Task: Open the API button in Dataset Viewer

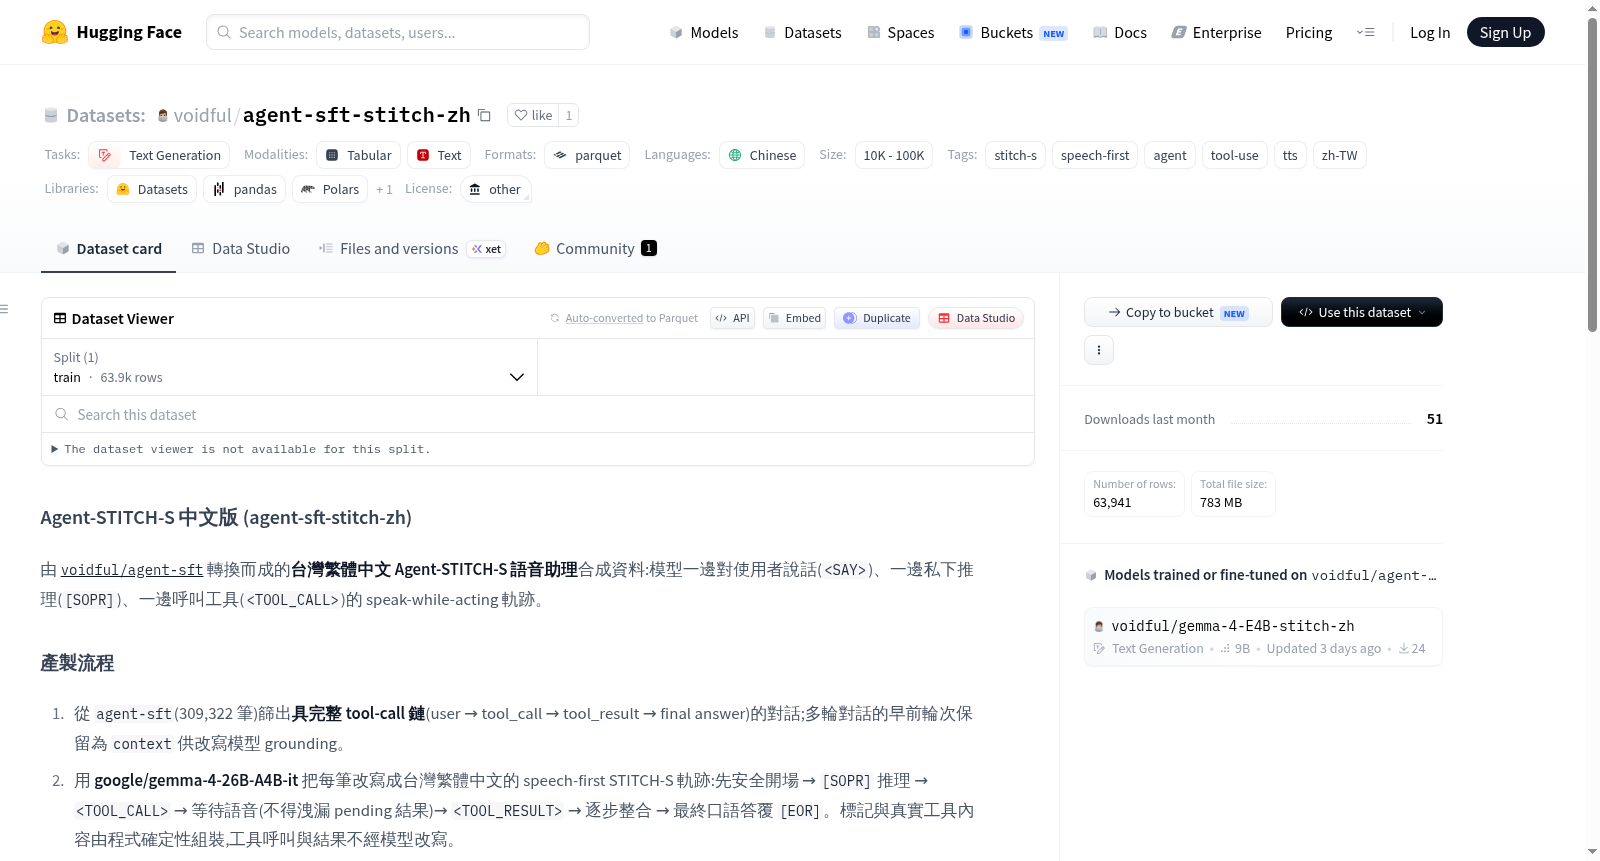Action: pyautogui.click(x=732, y=318)
